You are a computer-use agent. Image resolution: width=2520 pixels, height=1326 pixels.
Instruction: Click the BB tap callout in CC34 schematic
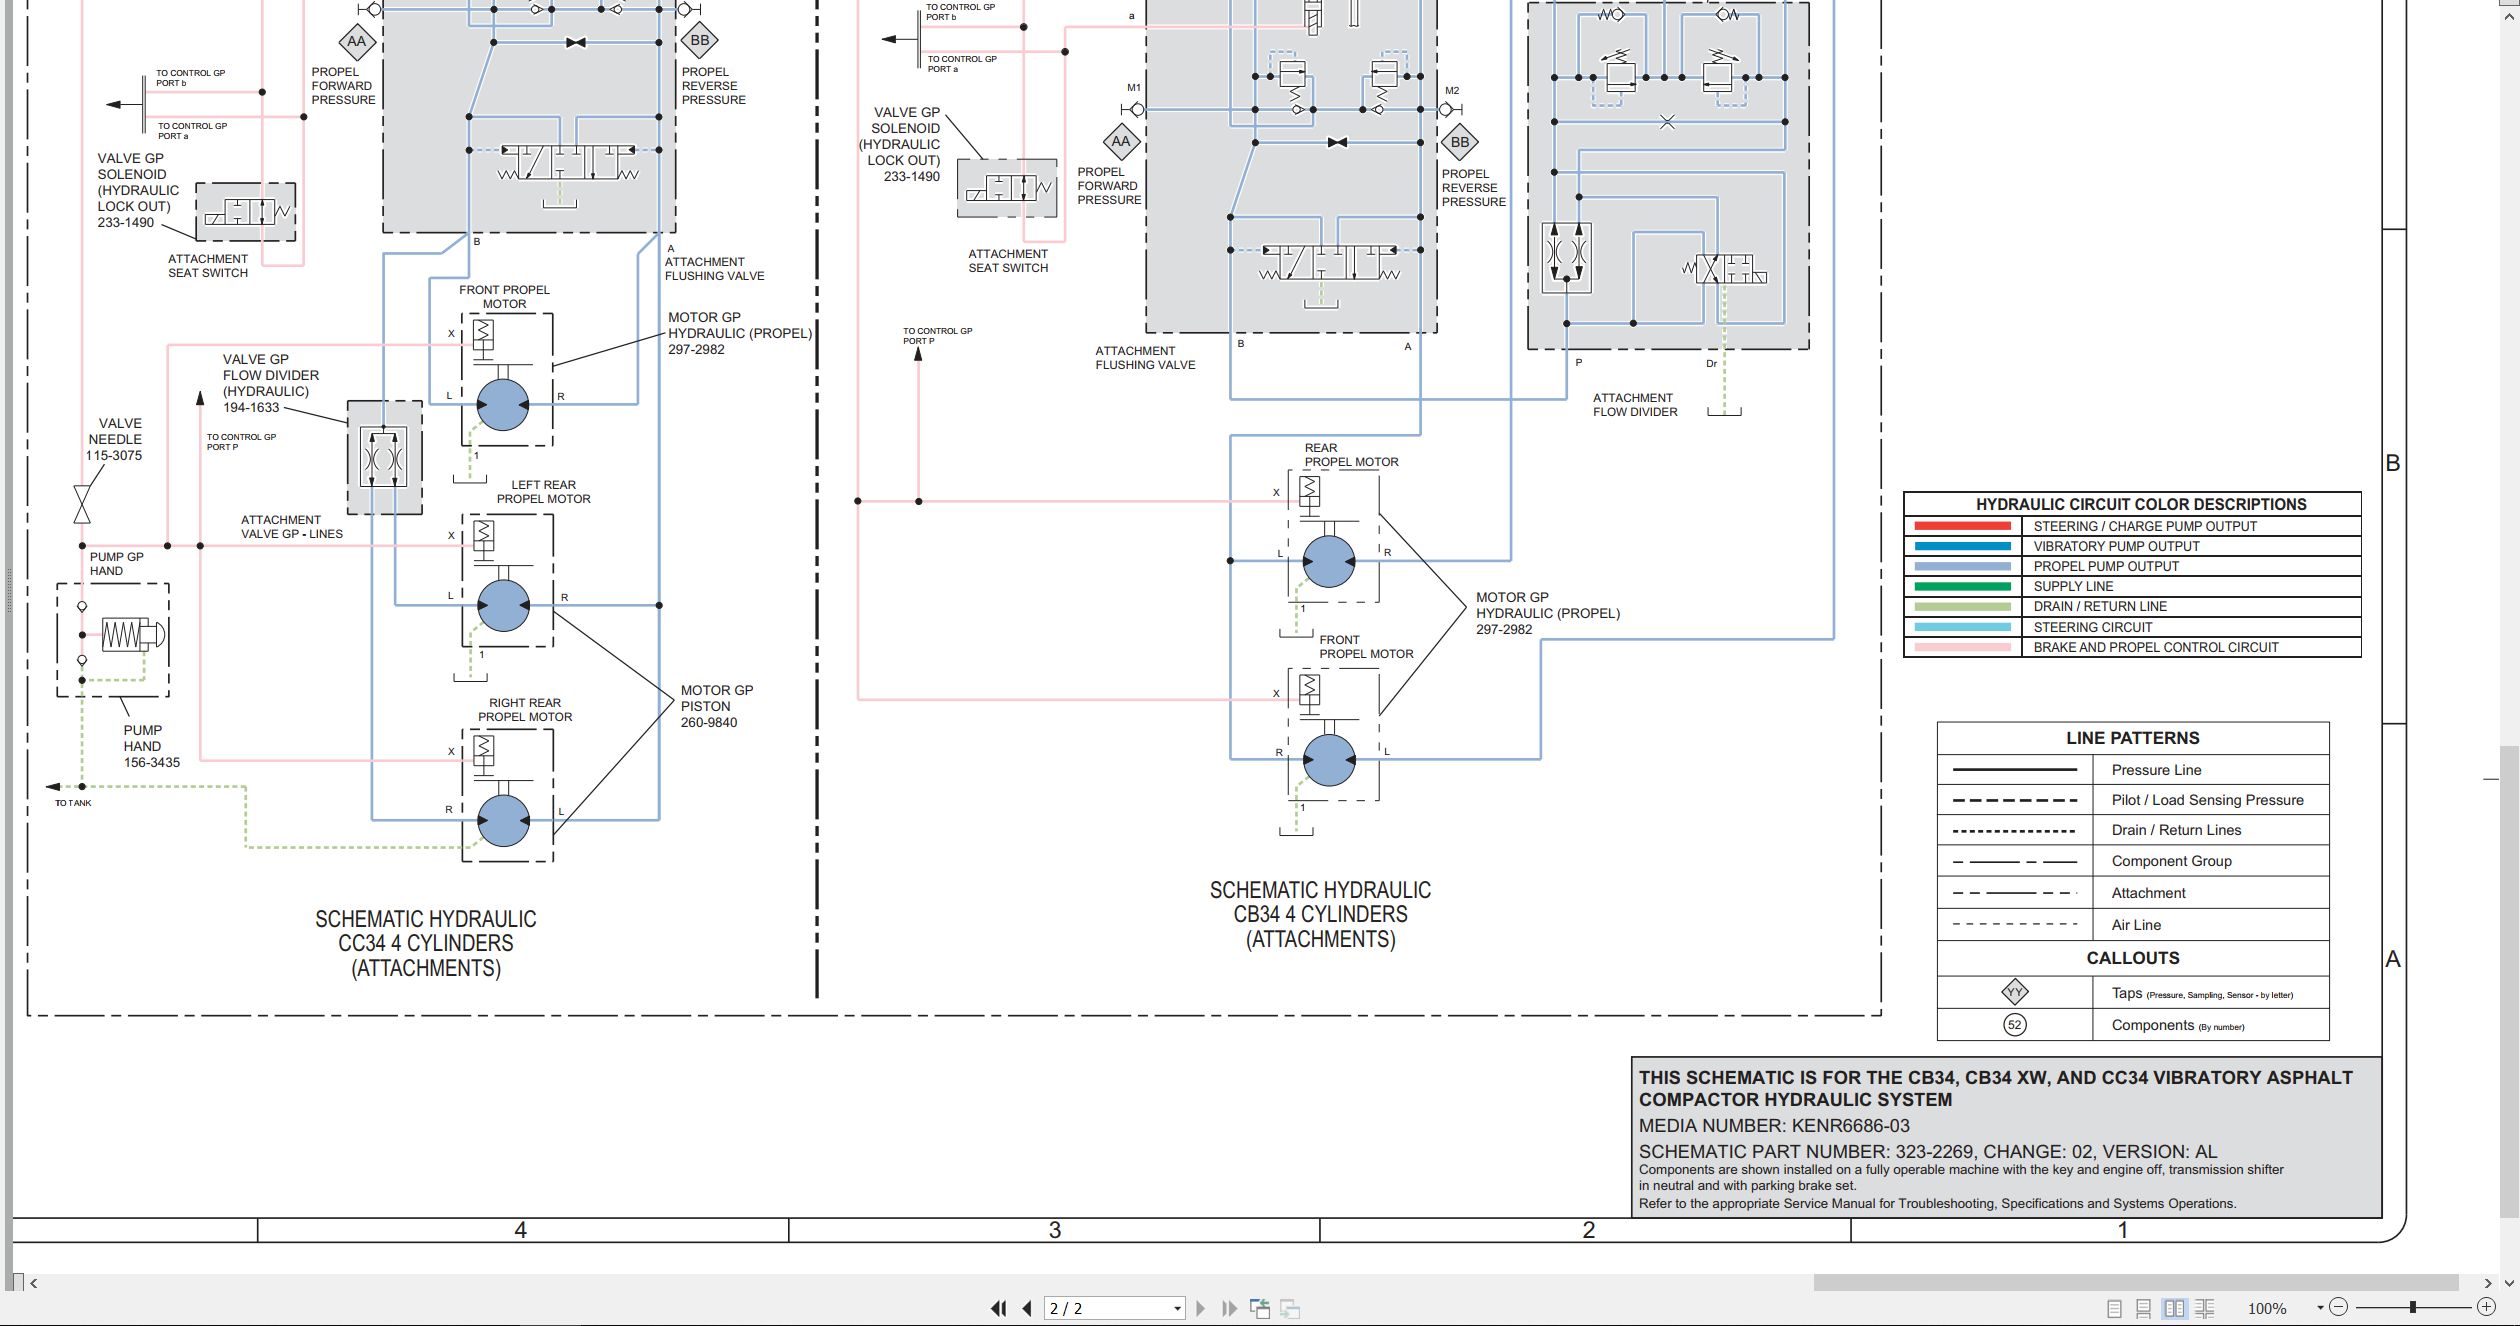pos(700,41)
